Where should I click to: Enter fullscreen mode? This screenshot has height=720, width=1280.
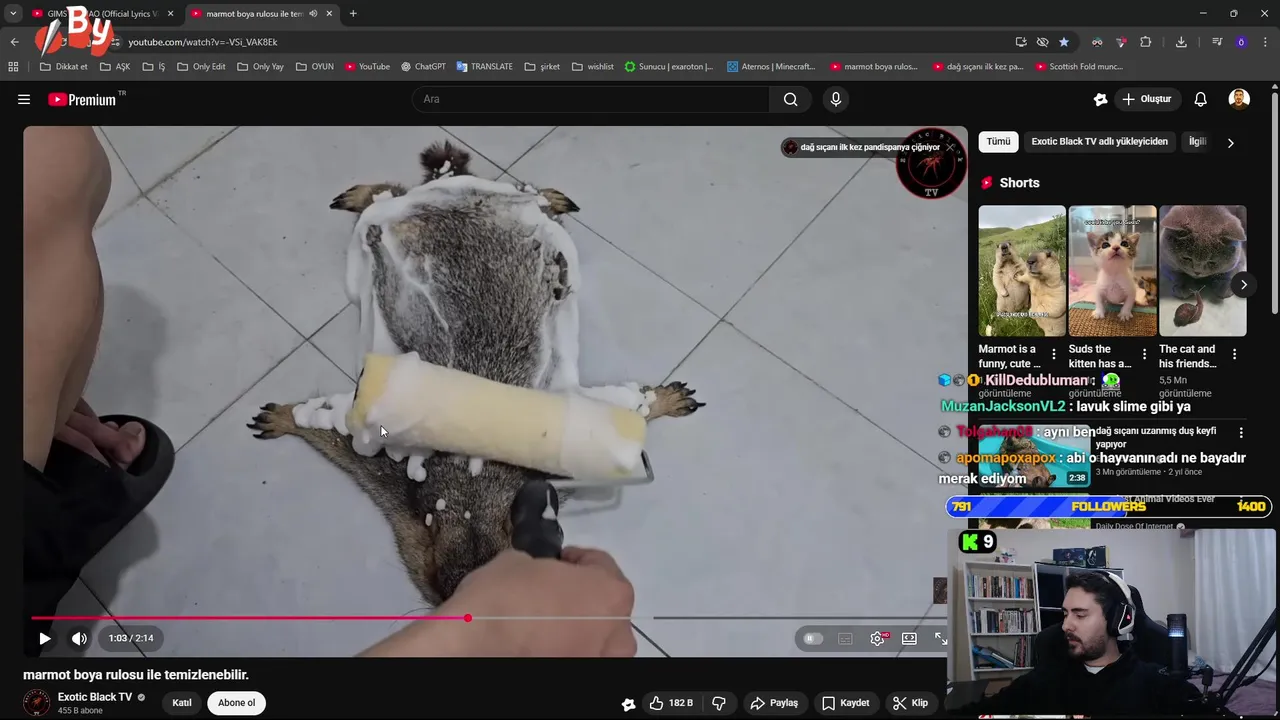pyautogui.click(x=941, y=638)
